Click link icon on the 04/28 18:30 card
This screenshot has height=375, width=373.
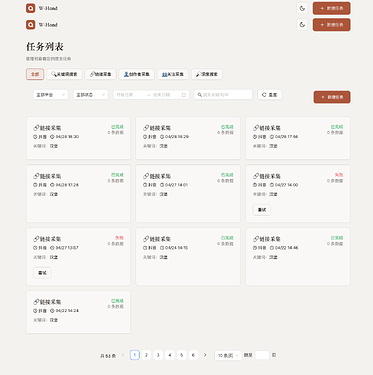tap(36, 128)
